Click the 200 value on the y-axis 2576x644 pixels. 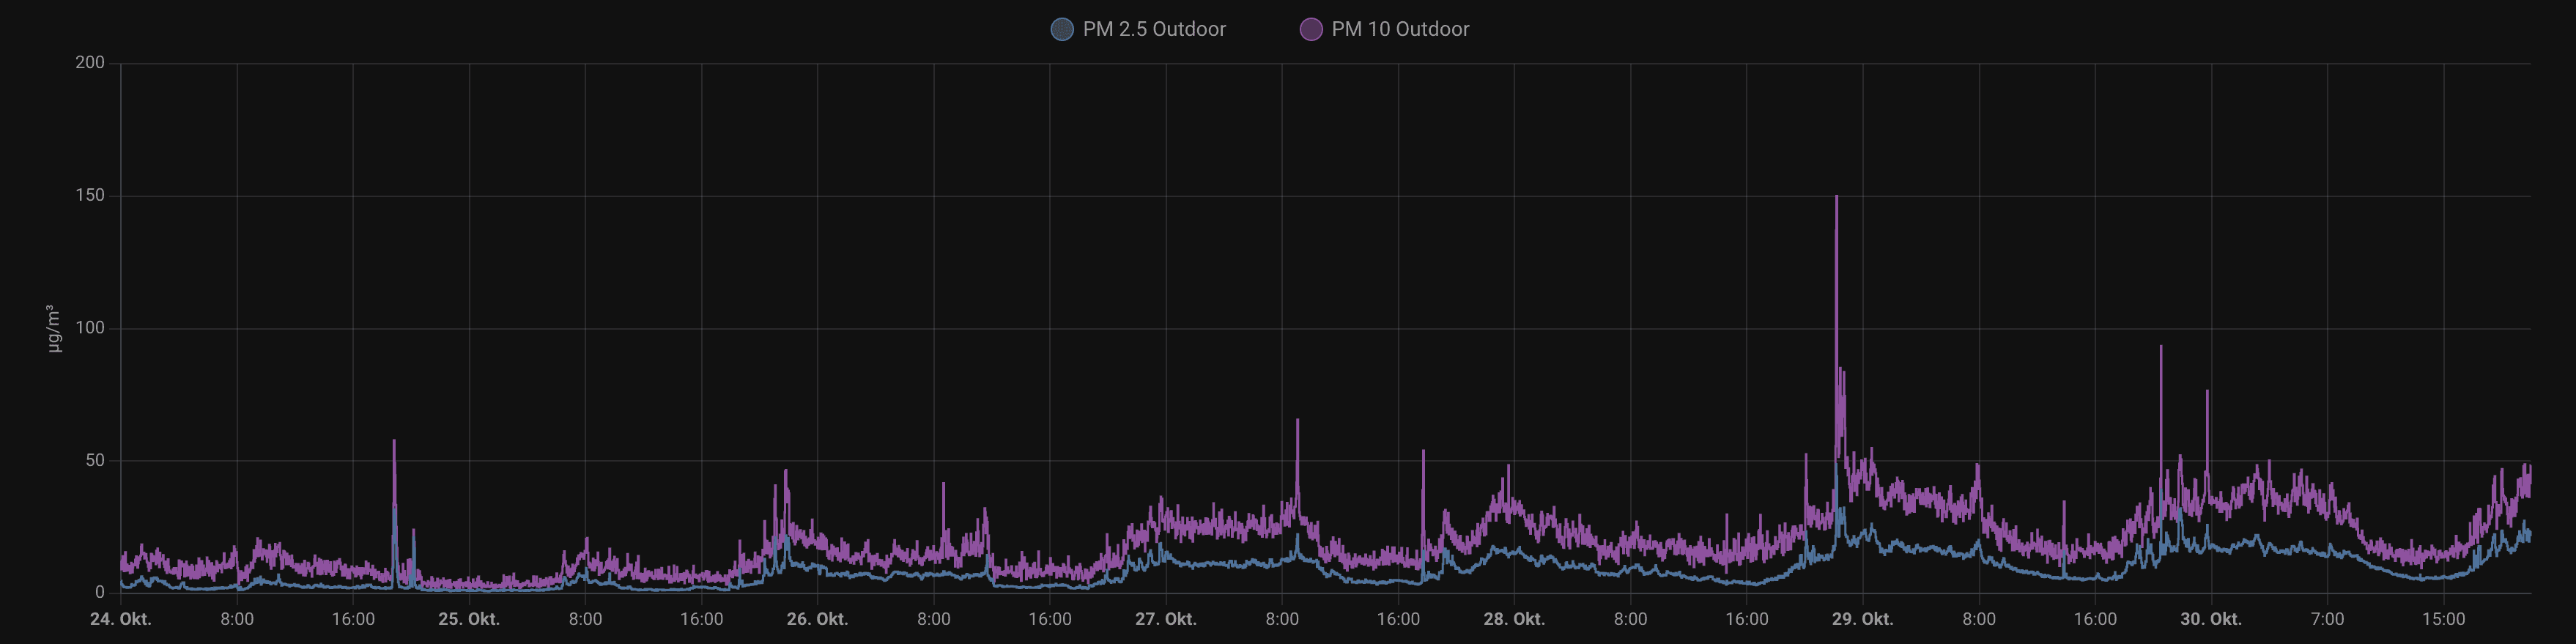[x=90, y=63]
